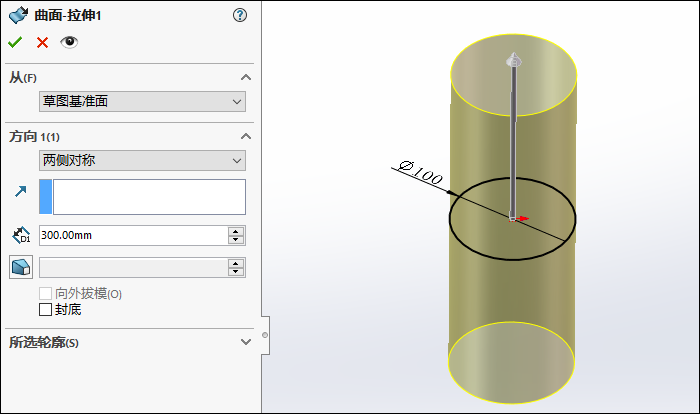Screen dimensions: 700x414
Task: Check the 向外拔模(O) checkbox
Action: click(x=46, y=293)
